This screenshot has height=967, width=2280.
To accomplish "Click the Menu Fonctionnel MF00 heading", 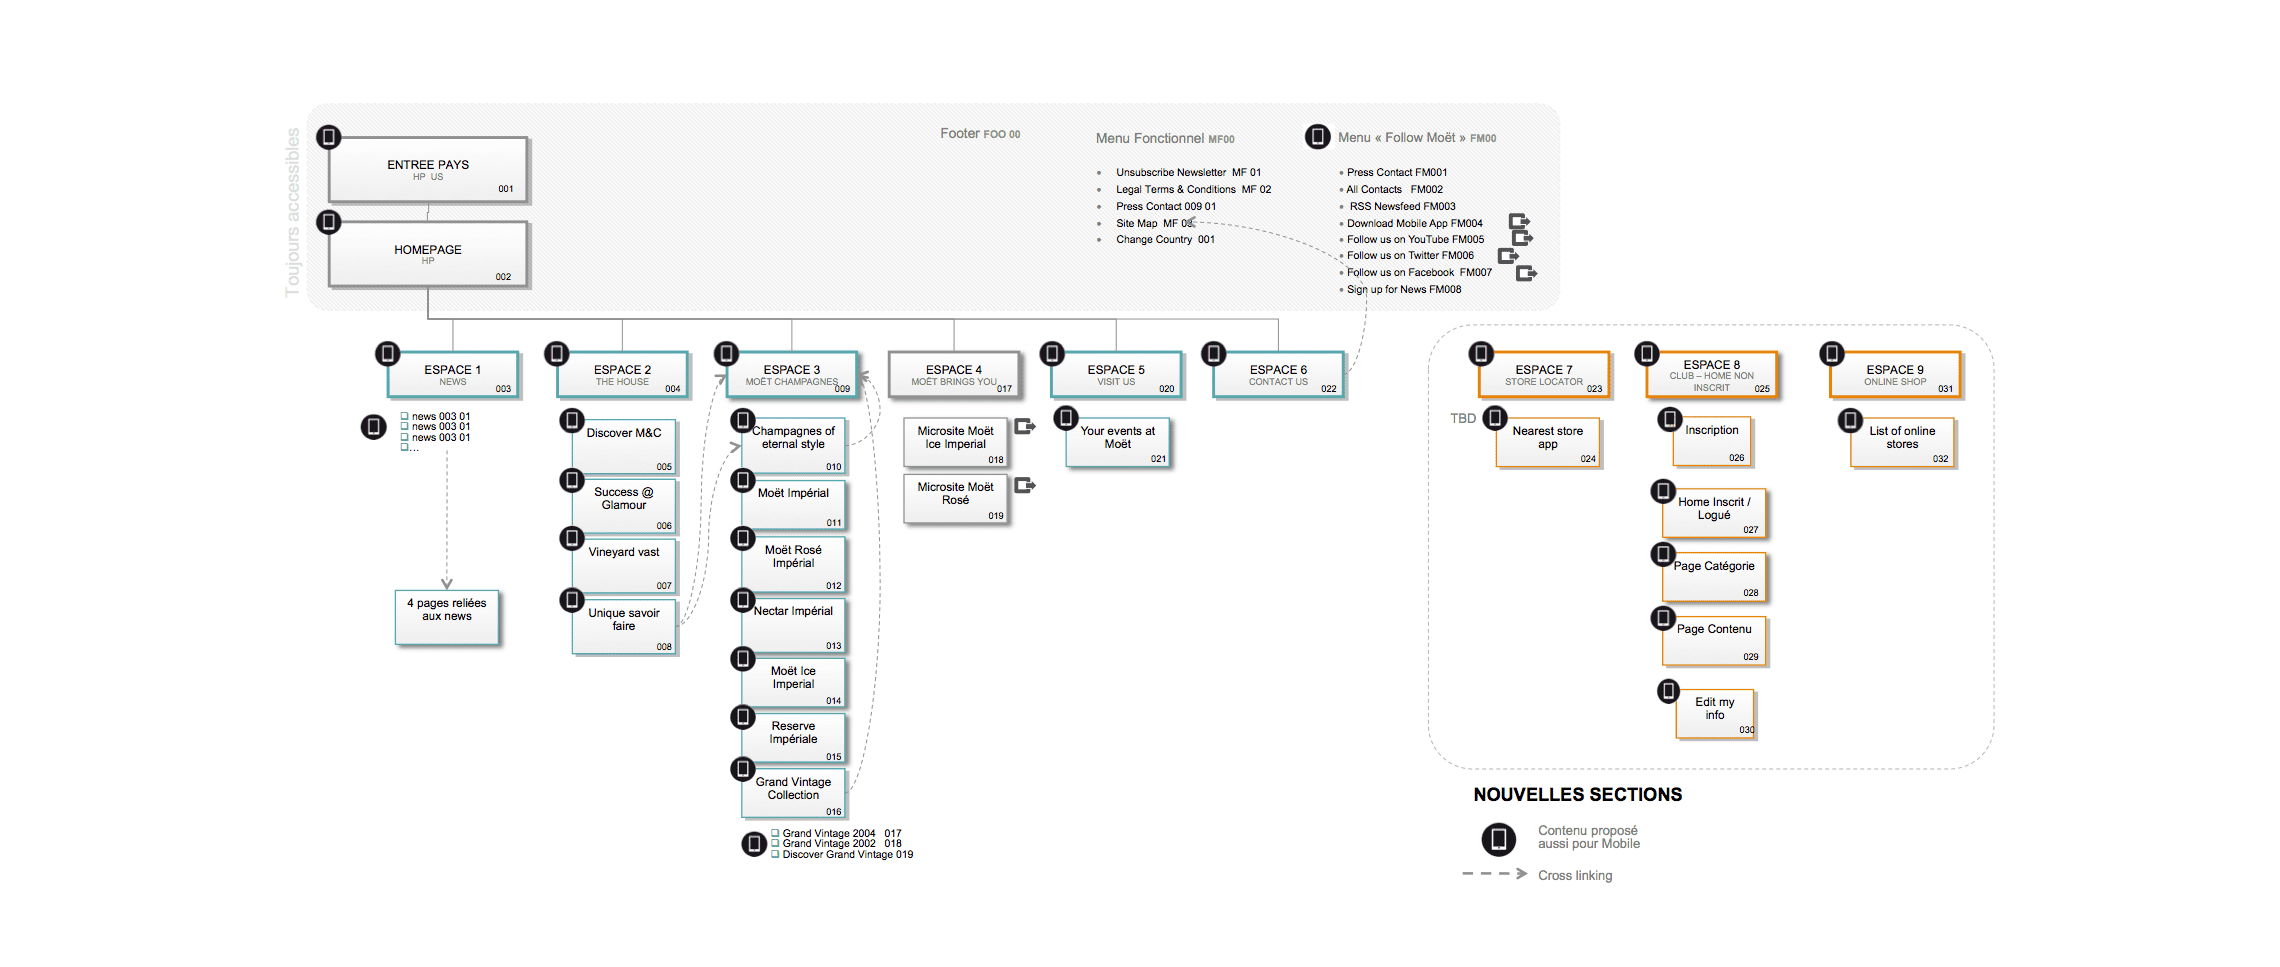I will tap(1165, 138).
